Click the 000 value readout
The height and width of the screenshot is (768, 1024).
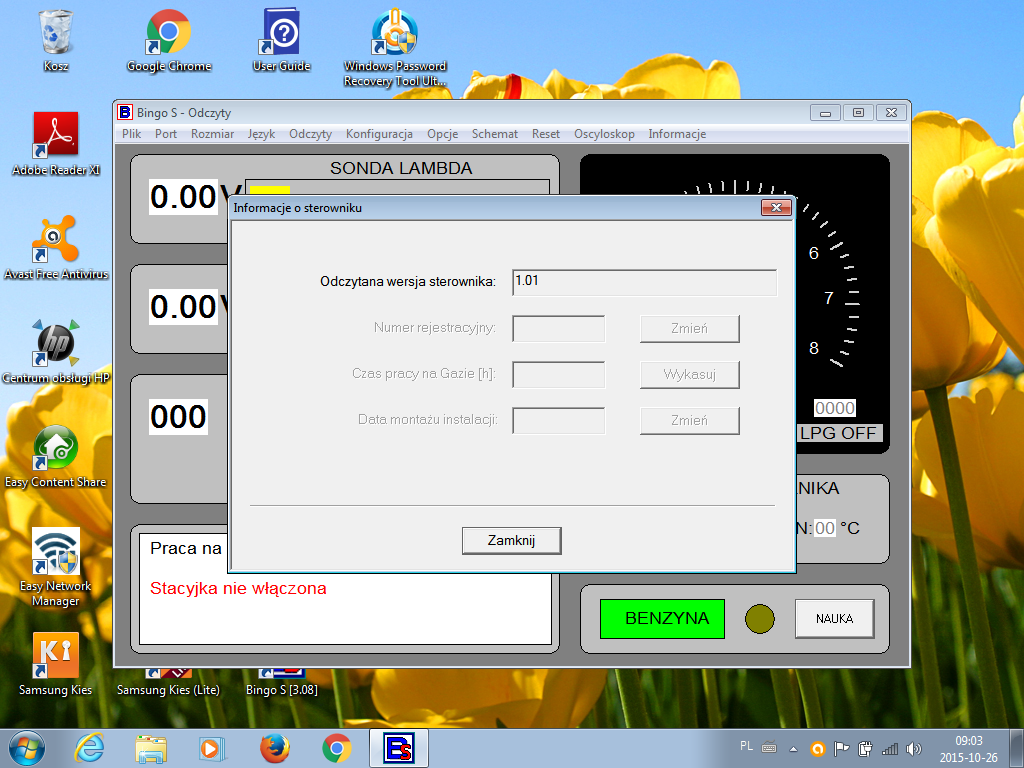(178, 417)
